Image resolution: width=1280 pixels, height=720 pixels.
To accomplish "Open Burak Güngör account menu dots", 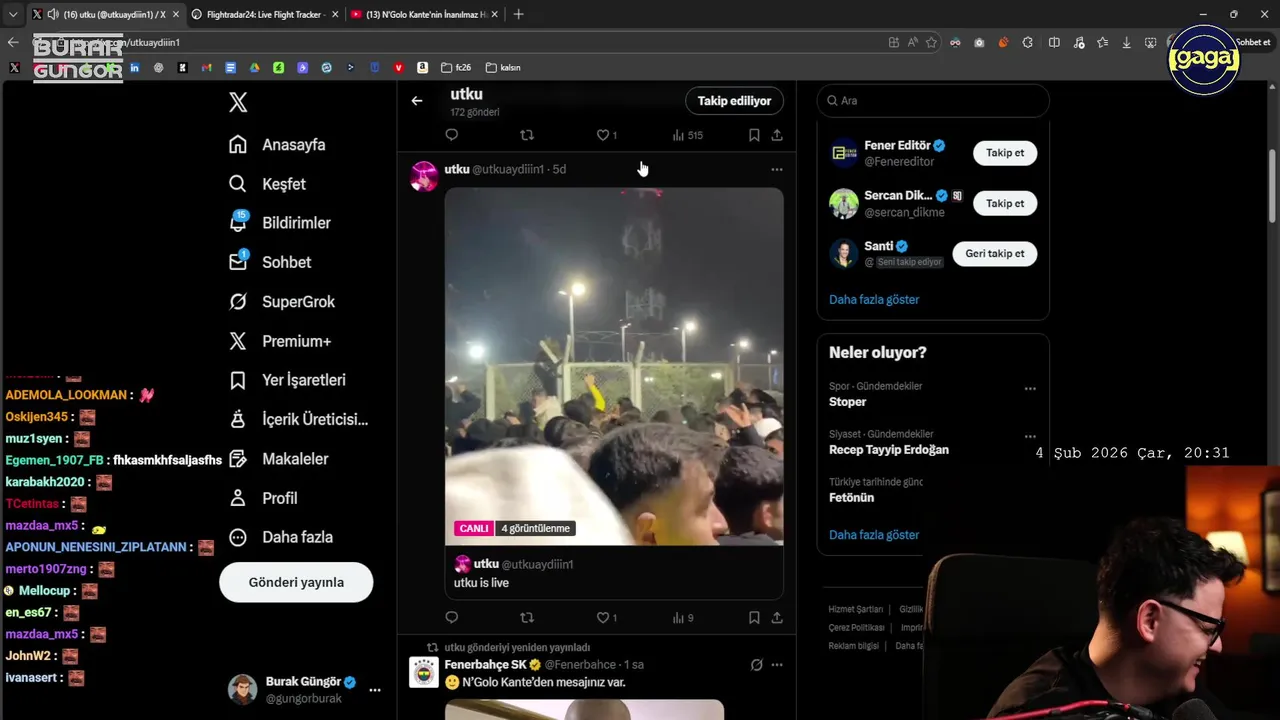I will coord(375,690).
